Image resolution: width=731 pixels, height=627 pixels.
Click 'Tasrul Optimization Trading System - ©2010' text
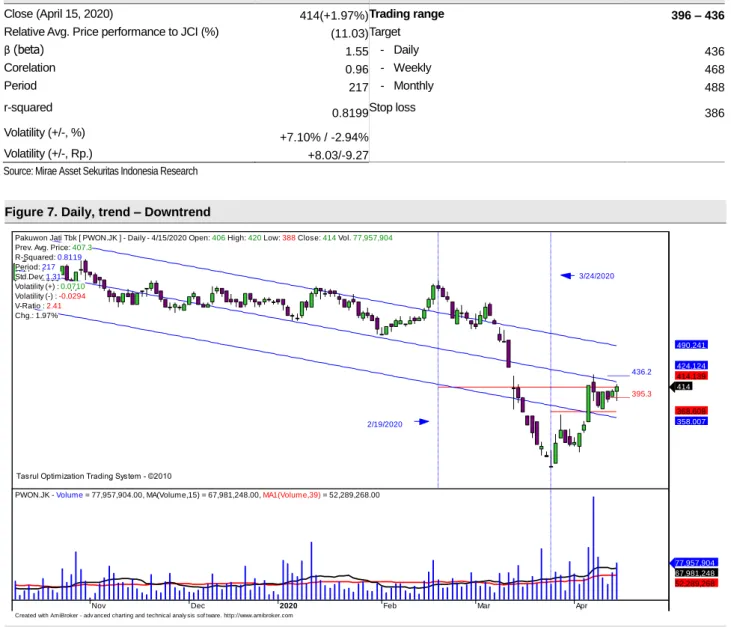pyautogui.click(x=94, y=476)
